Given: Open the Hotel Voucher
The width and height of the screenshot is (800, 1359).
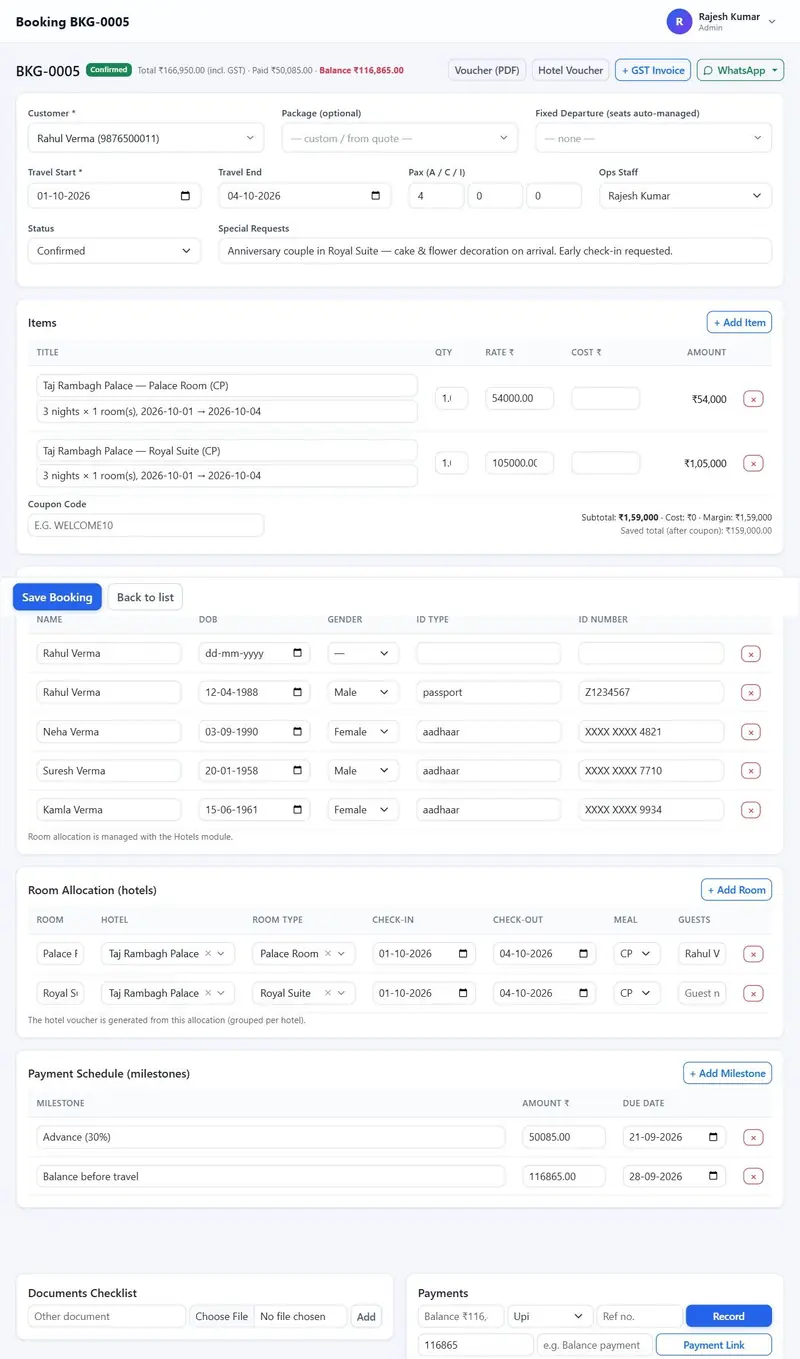Looking at the screenshot, I should coord(571,70).
